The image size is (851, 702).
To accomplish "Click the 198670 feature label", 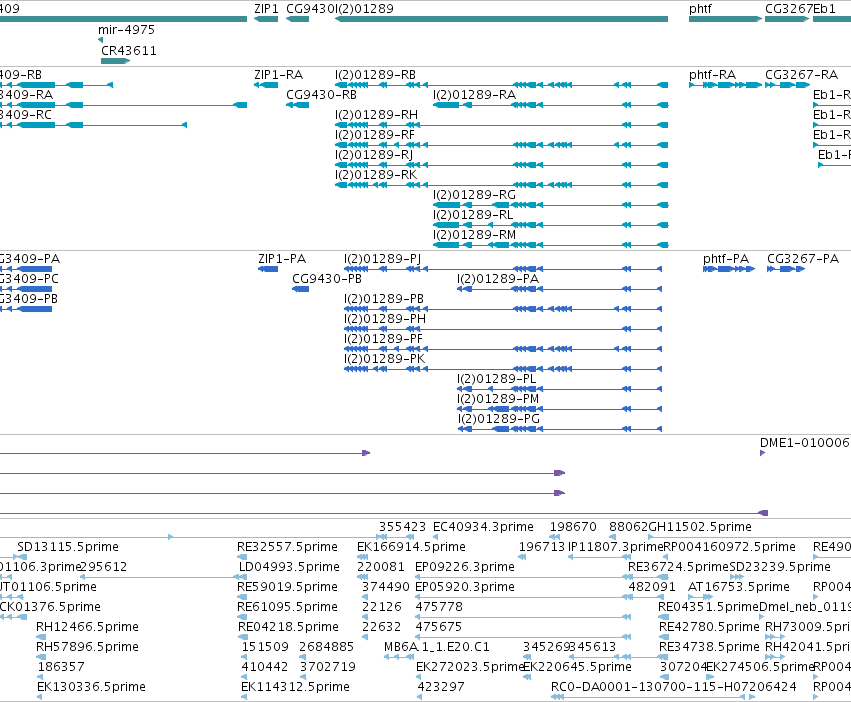I will [573, 527].
